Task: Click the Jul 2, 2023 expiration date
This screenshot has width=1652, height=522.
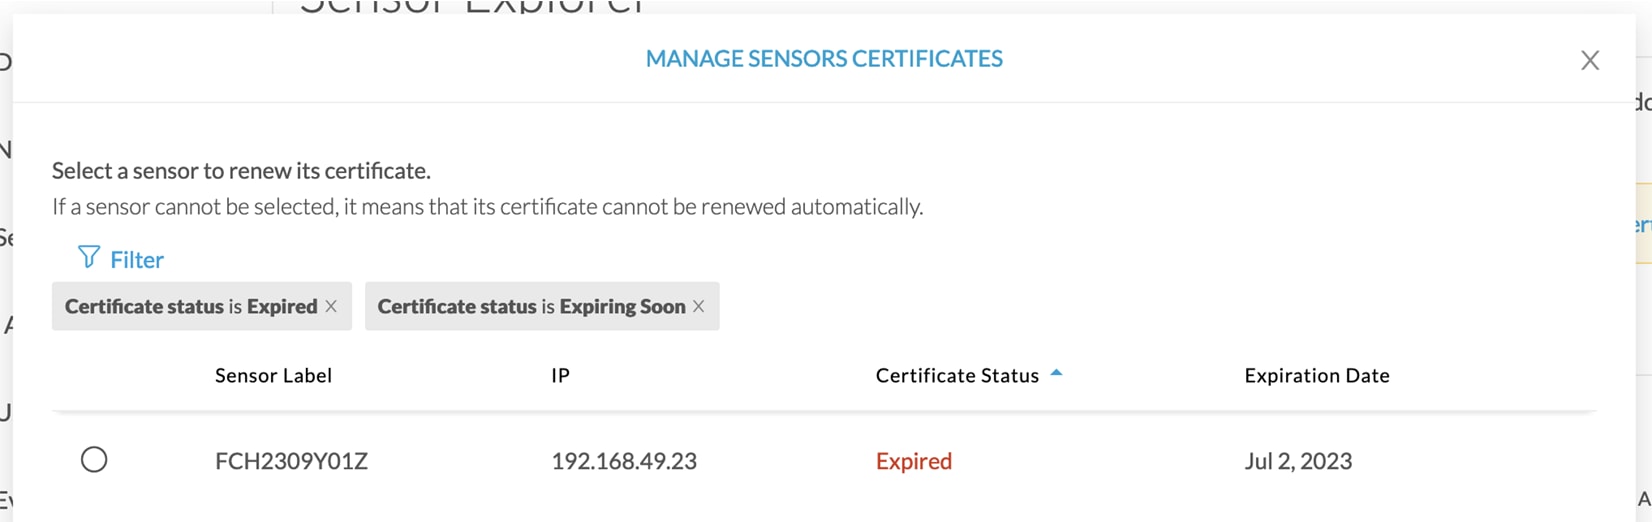Action: [x=1298, y=461]
